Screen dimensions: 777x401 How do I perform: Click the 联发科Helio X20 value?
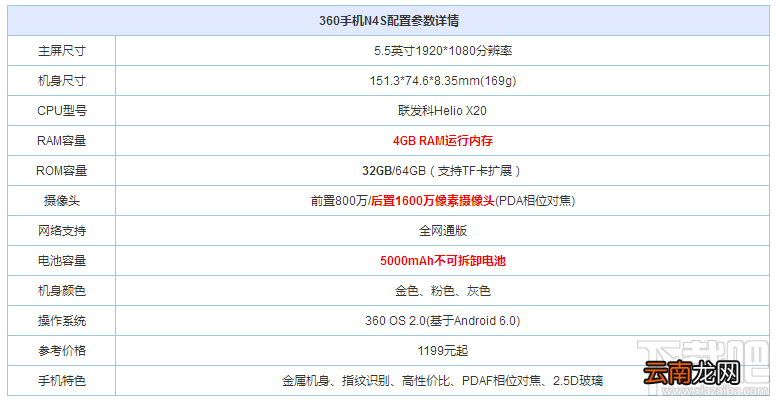click(x=443, y=111)
